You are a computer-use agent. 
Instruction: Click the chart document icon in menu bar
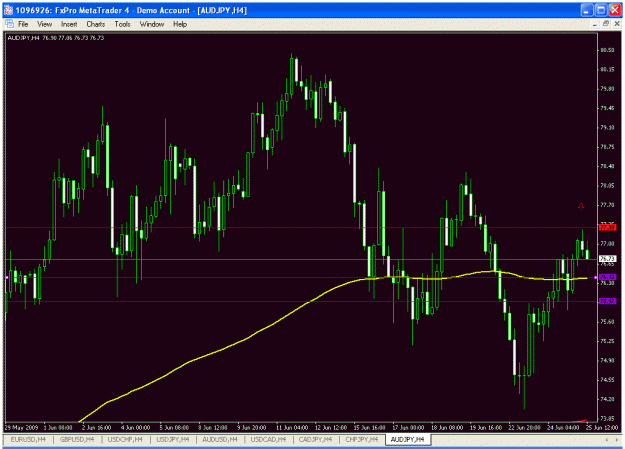(x=9, y=24)
